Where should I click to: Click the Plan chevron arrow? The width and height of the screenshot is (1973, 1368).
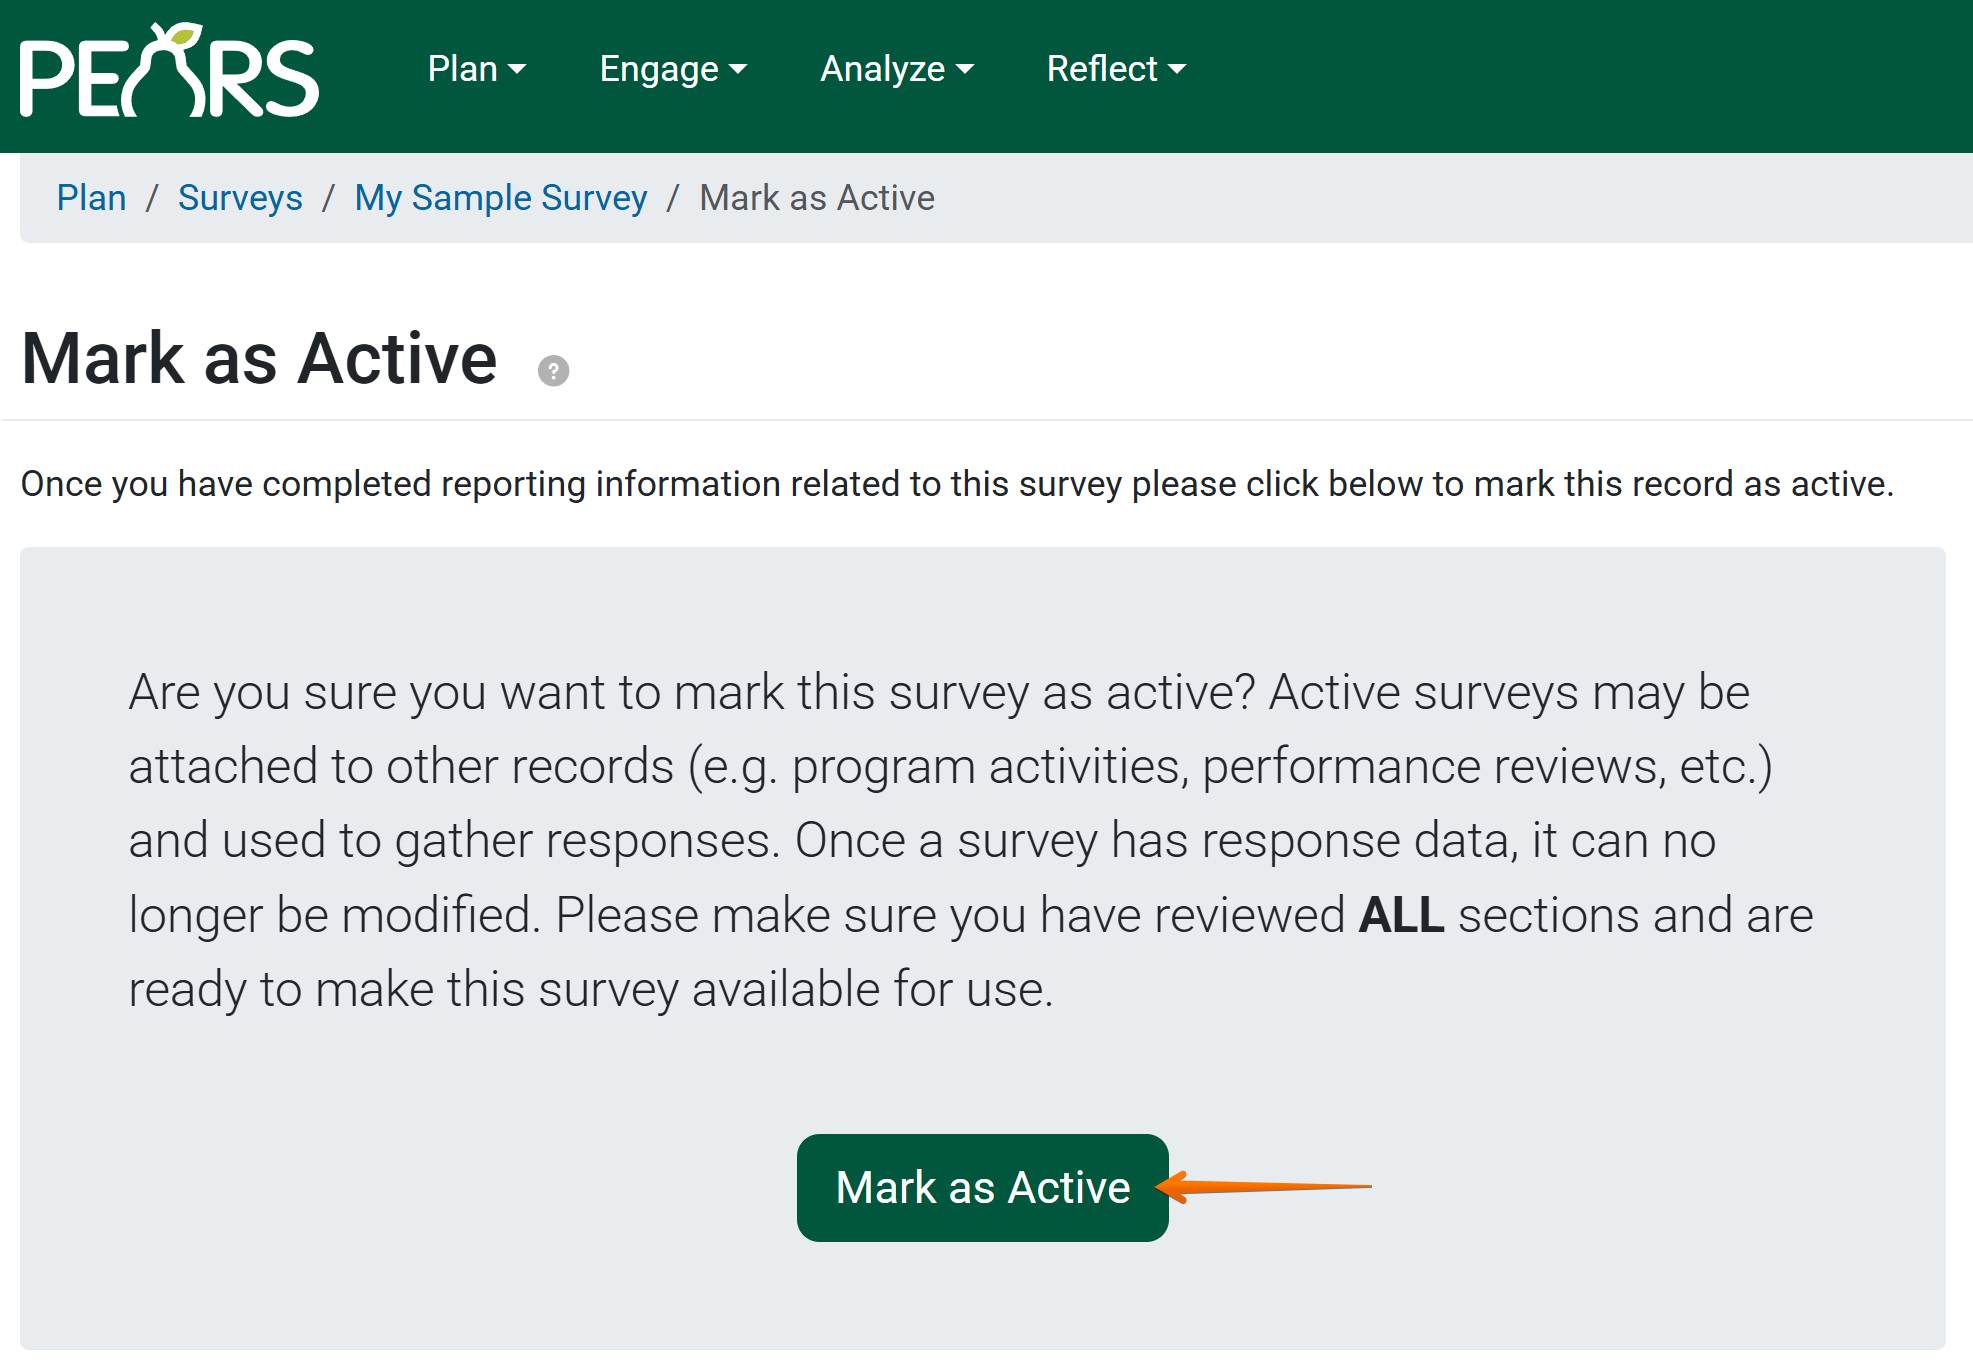tap(518, 70)
